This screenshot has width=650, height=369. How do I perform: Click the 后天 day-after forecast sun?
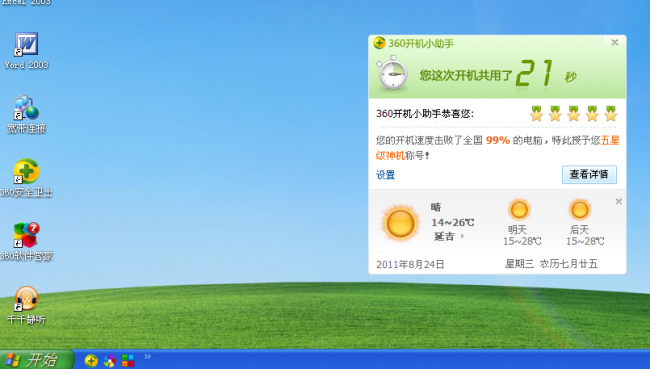click(x=579, y=210)
